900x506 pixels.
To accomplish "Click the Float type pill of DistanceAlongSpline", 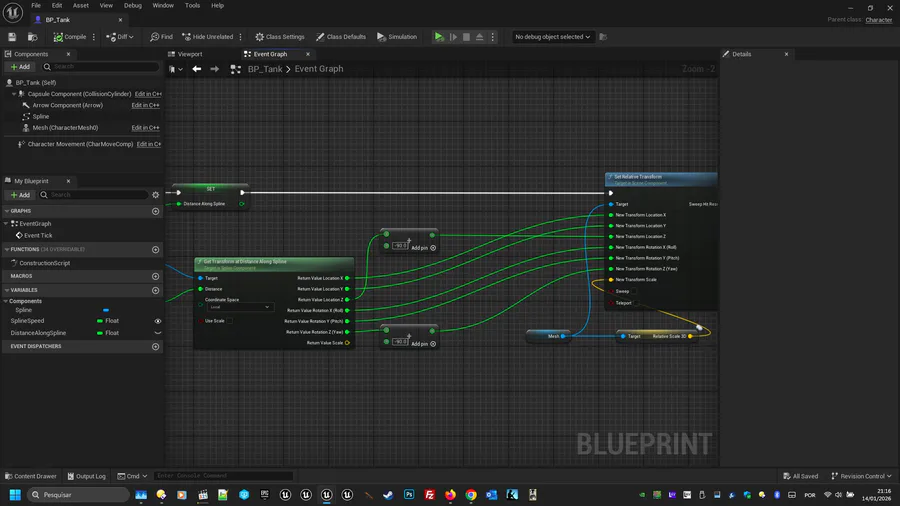I will click(100, 333).
